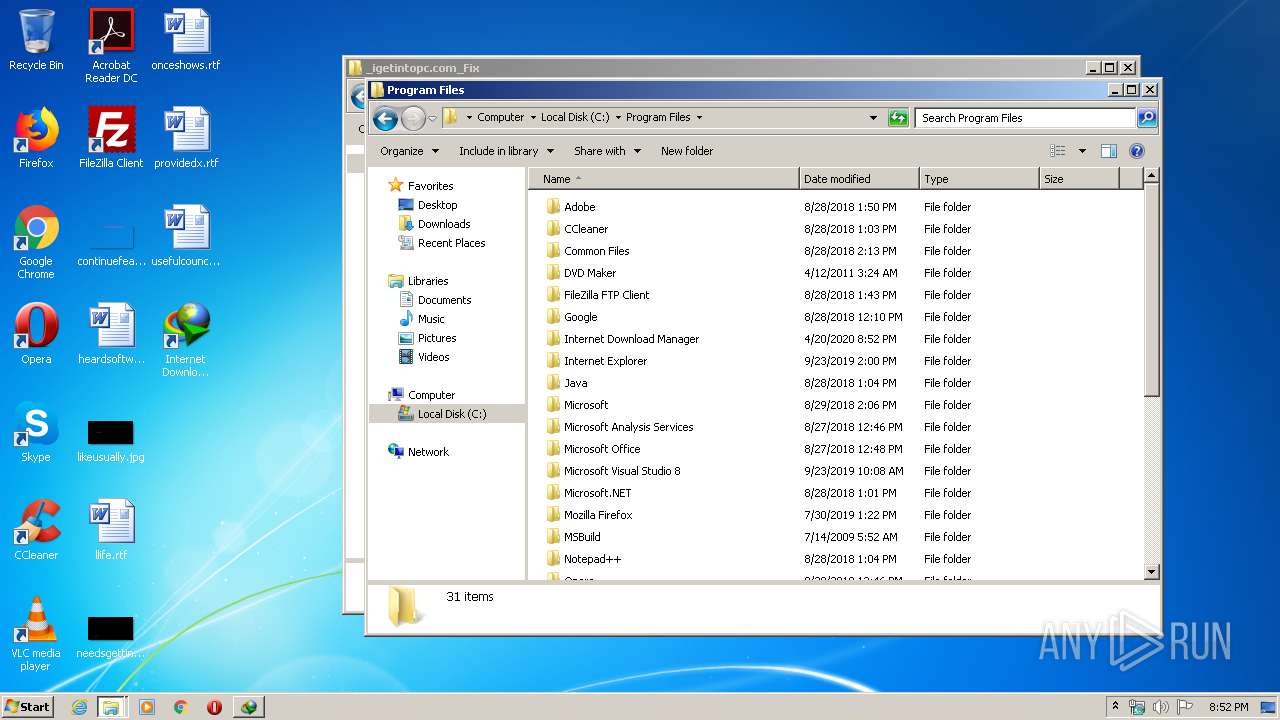This screenshot has width=1280, height=720.
Task: Click the Chrome icon in the taskbar
Action: pos(181,707)
